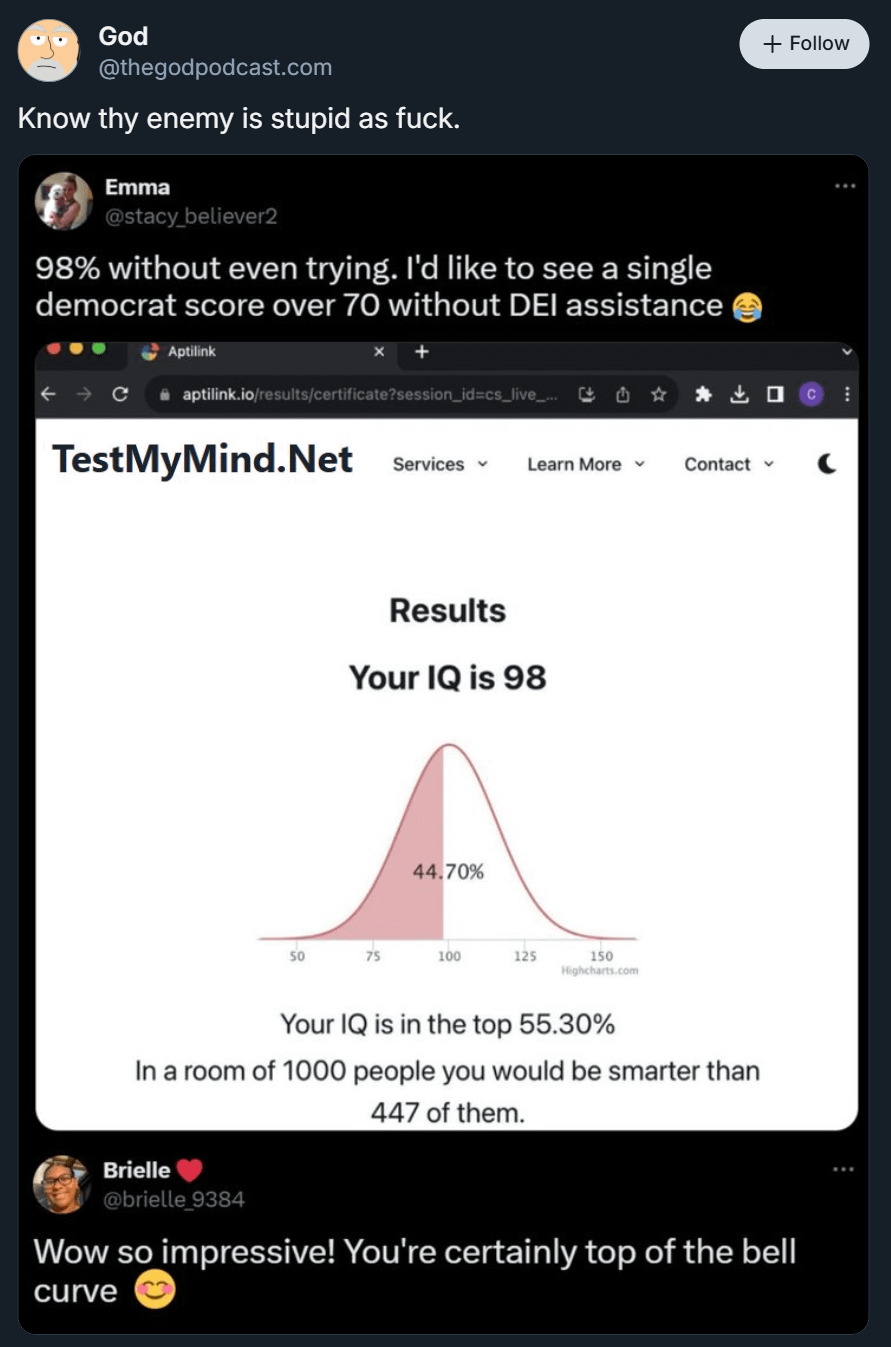Image resolution: width=891 pixels, height=1347 pixels.
Task: Open more options on Brielle's post
Action: tap(845, 1169)
